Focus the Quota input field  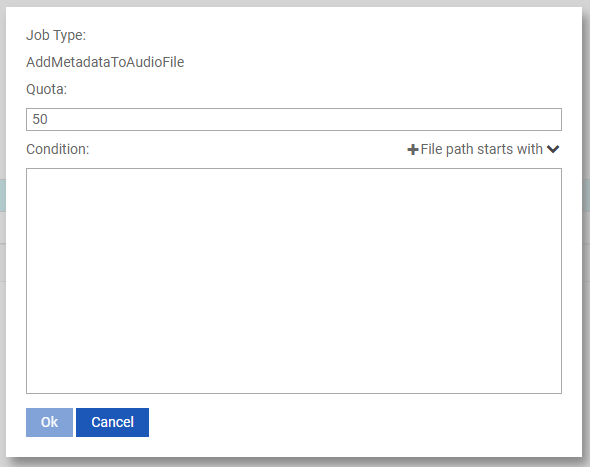tap(294, 120)
